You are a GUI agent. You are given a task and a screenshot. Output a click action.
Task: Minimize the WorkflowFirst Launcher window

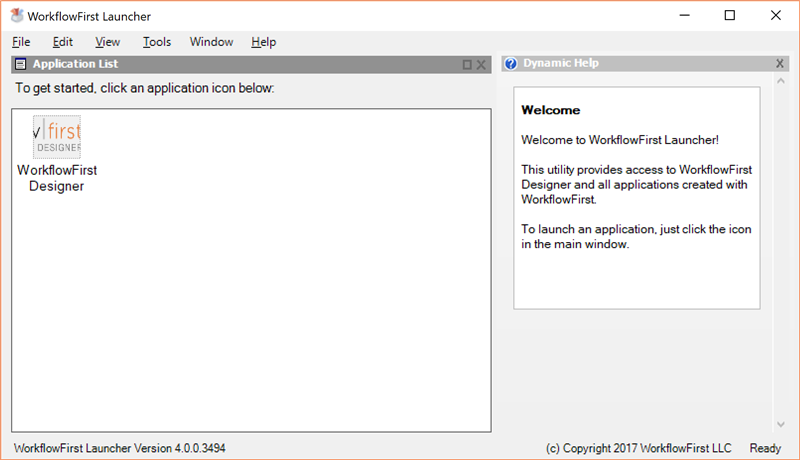pos(685,16)
